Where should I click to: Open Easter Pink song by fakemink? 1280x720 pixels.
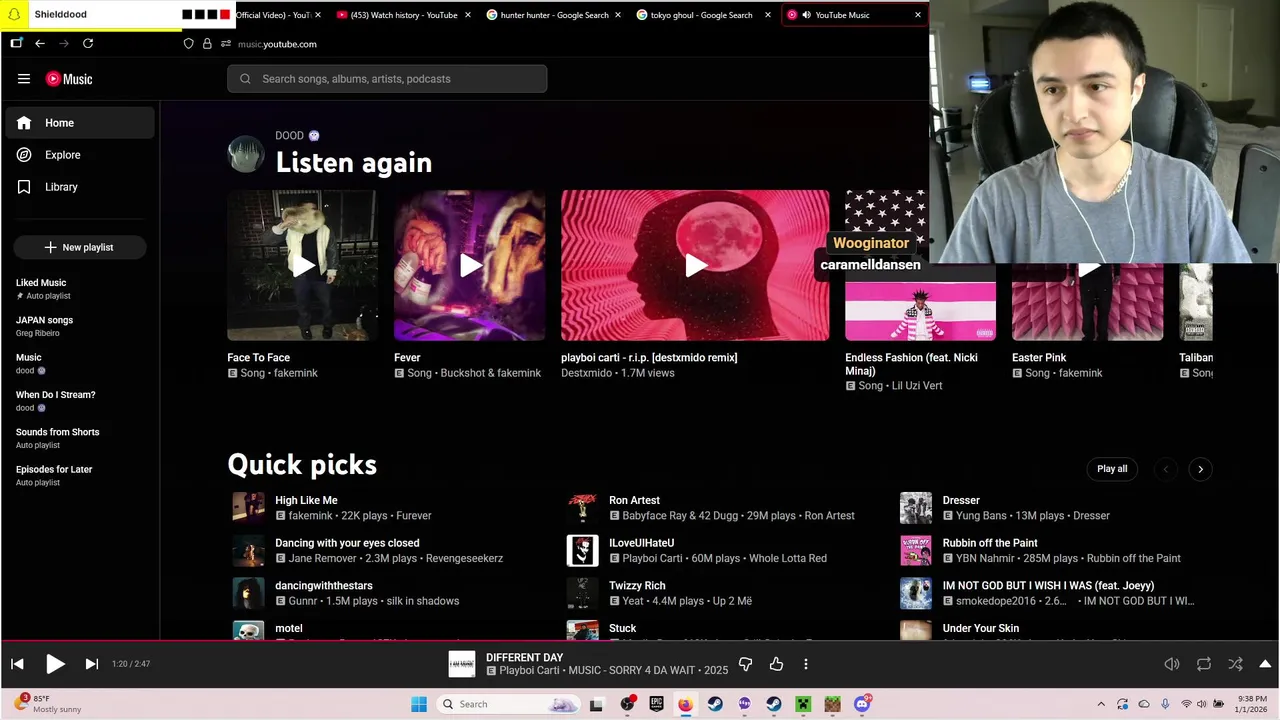click(x=1039, y=358)
